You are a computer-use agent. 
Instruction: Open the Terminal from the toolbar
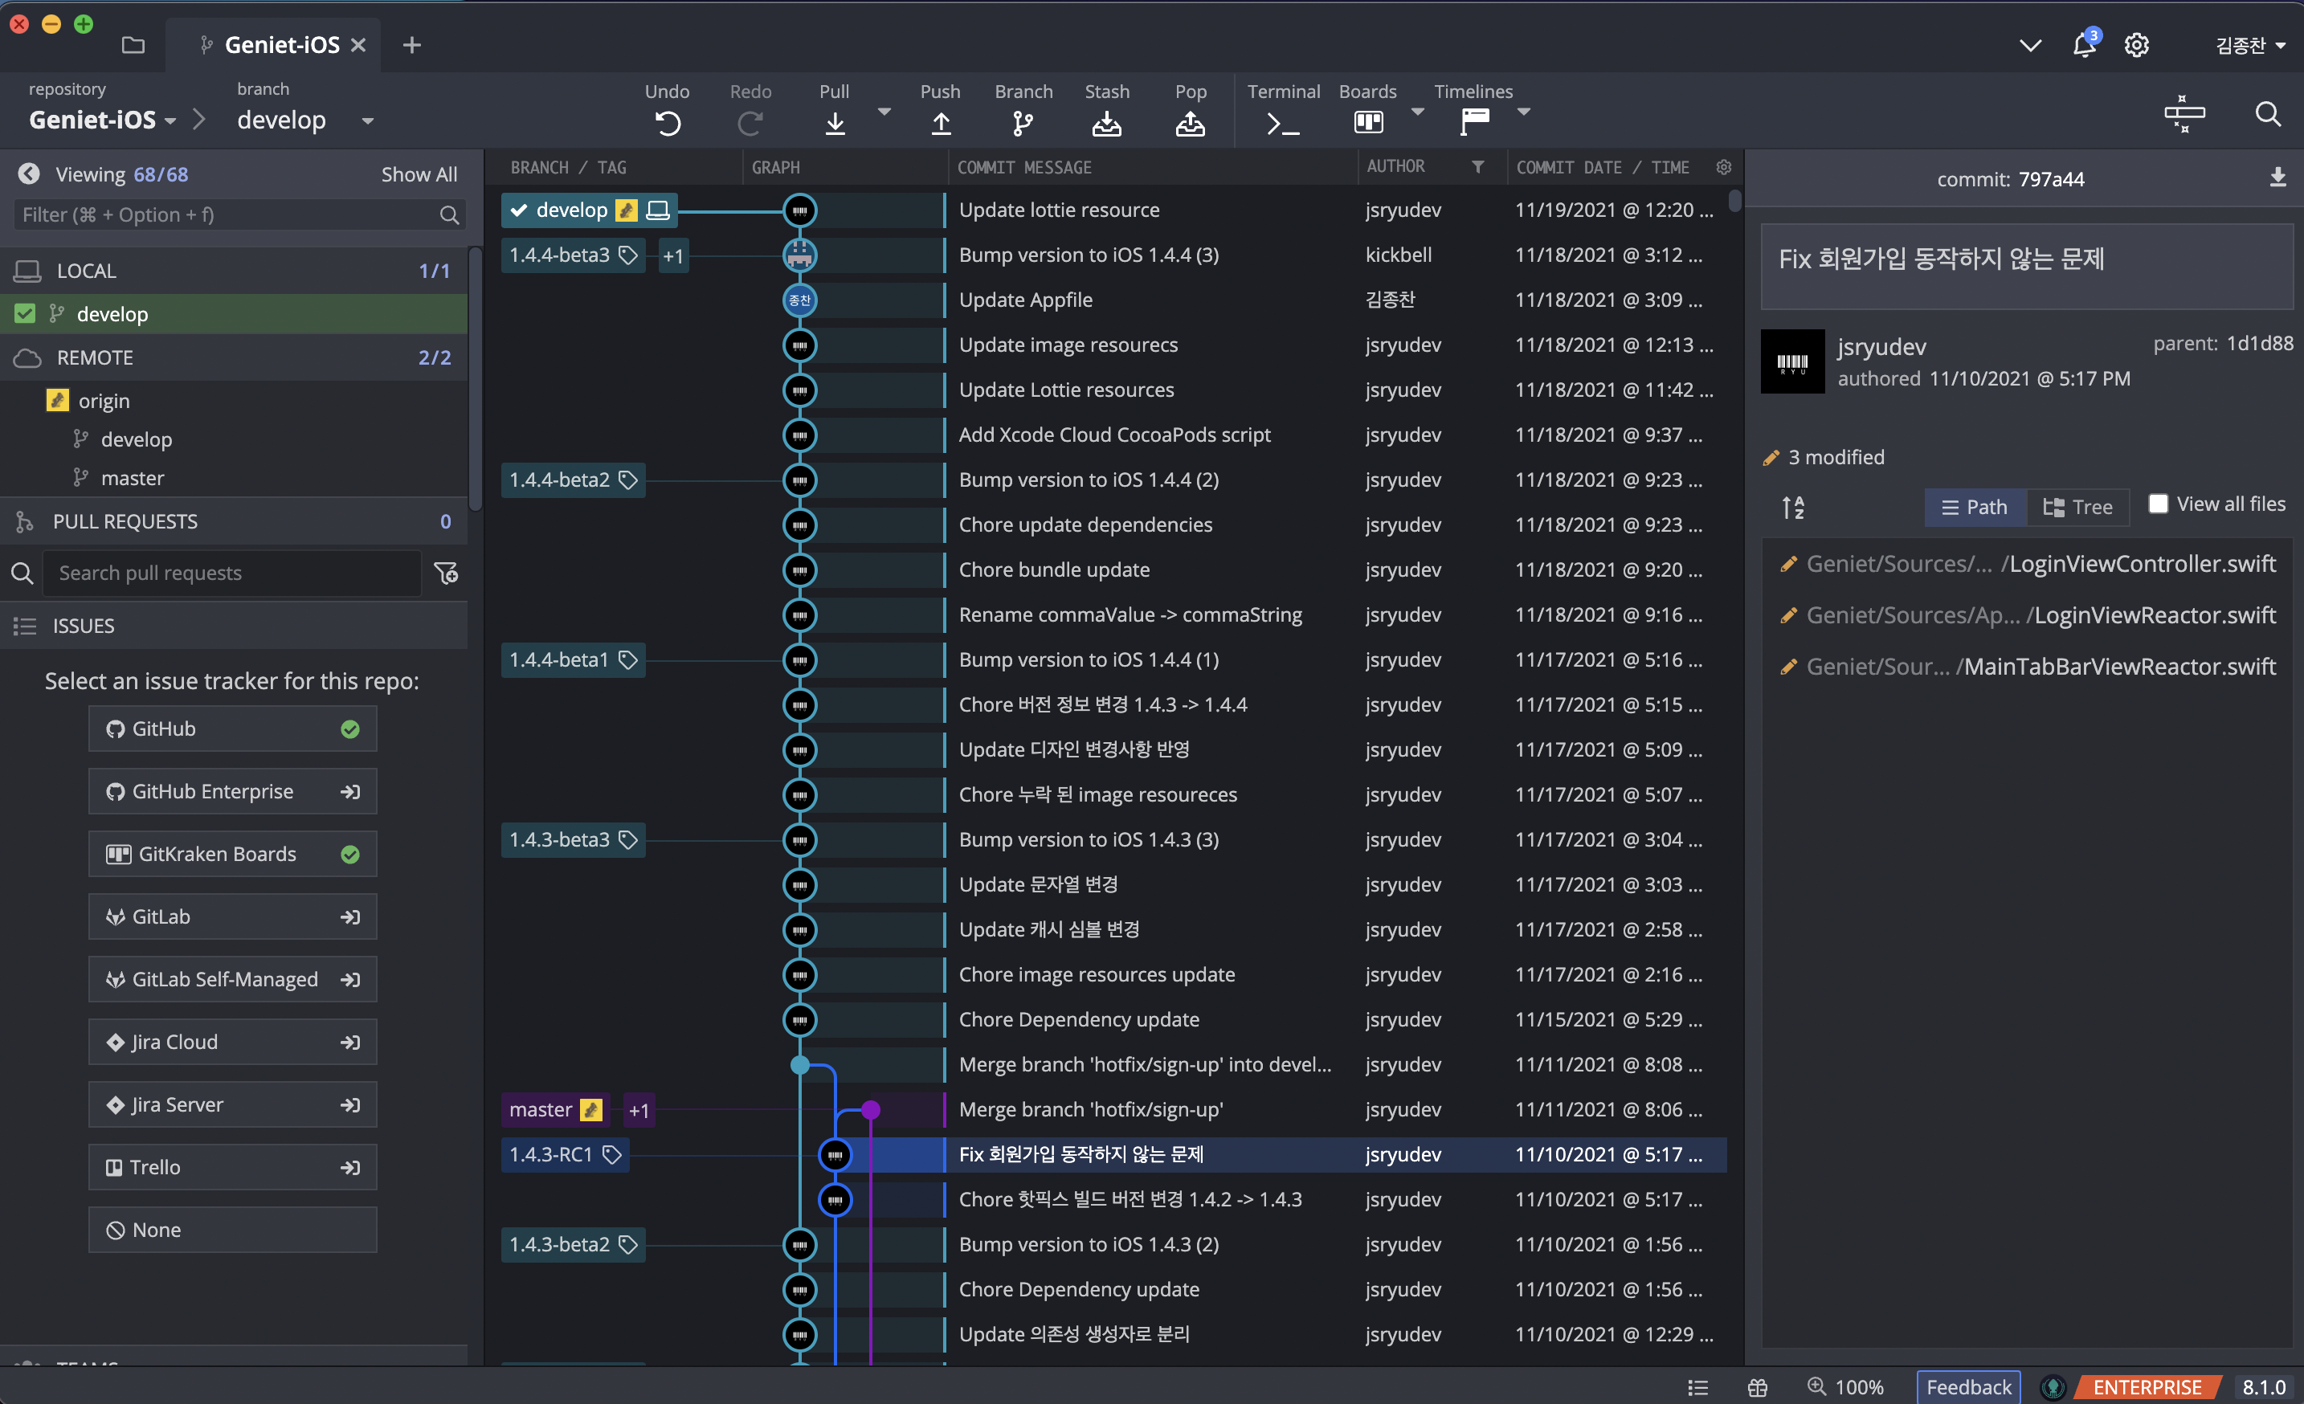tap(1282, 123)
